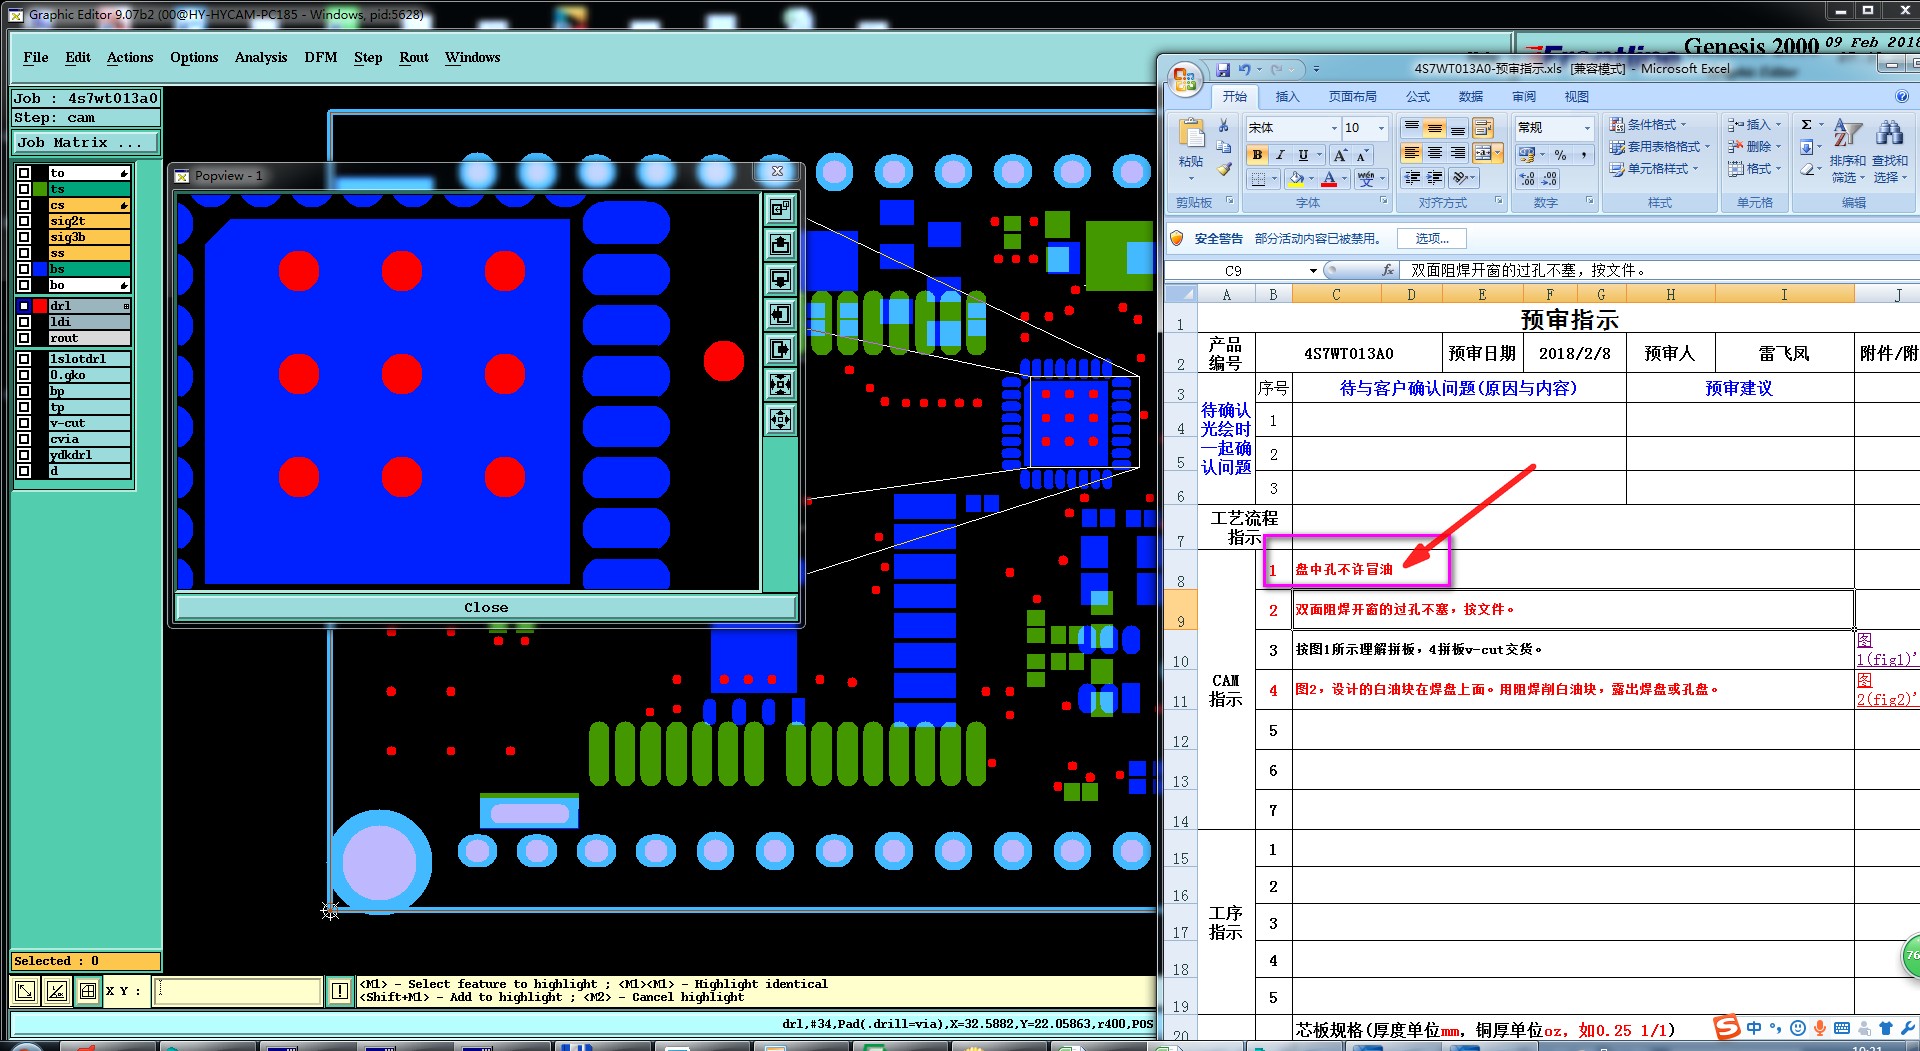This screenshot has height=1051, width=1920.
Task: Open the font name dropdown 宋体
Action: pos(1334,128)
